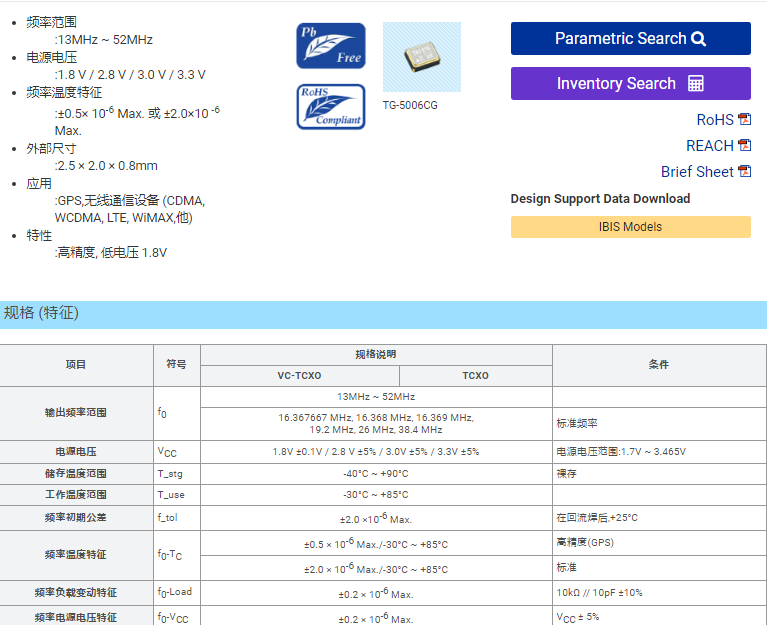The width and height of the screenshot is (768, 625).
Task: View the TG-5006CG product photo
Action: (422, 57)
